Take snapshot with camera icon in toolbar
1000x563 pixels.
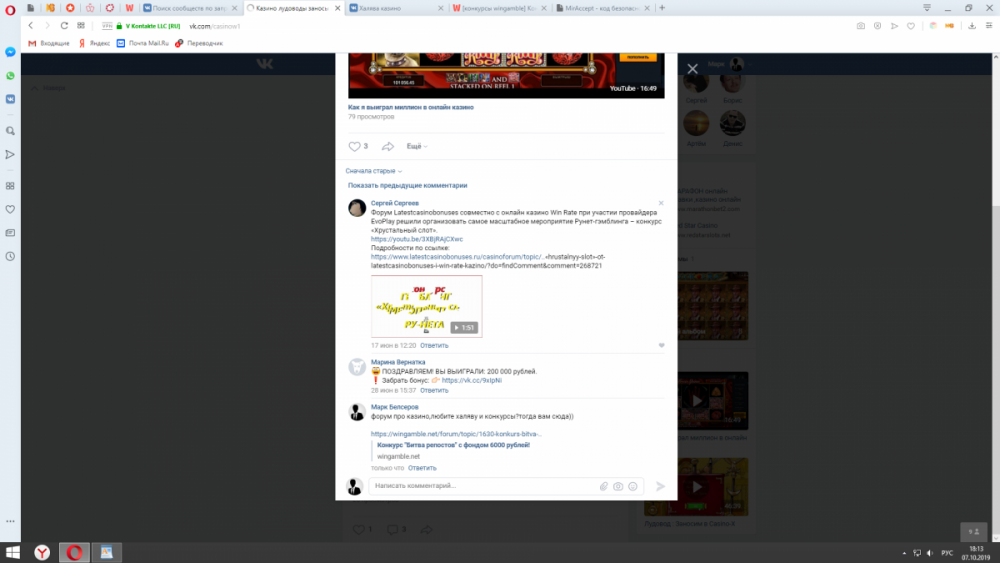pyautogui.click(x=861, y=26)
